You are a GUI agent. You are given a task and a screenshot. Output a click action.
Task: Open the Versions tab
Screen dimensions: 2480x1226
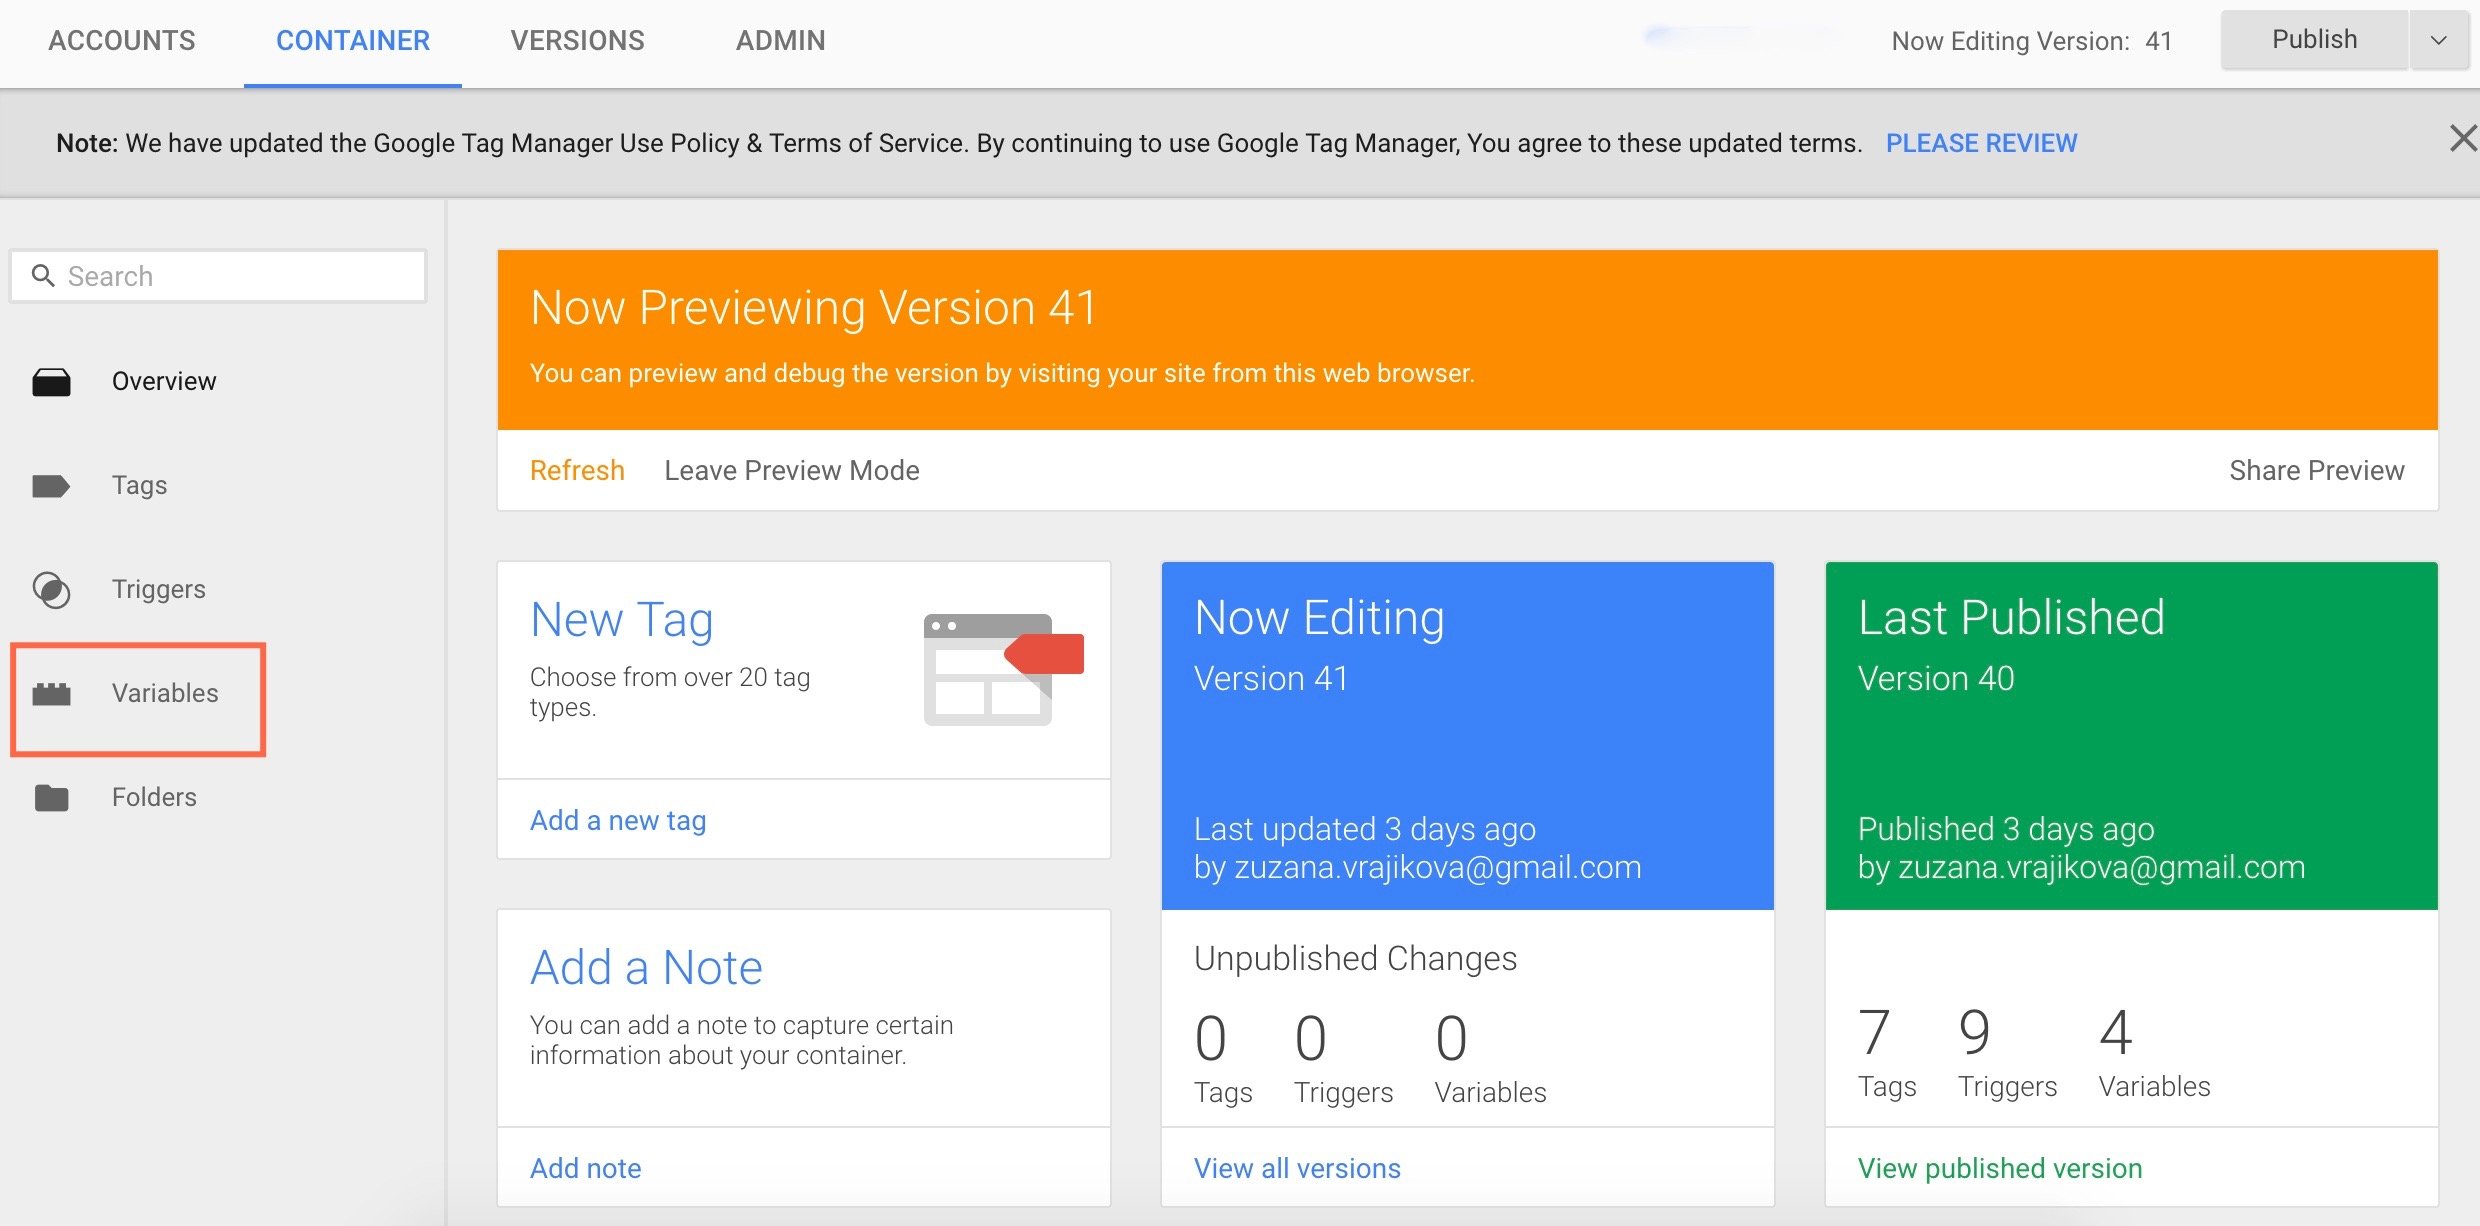click(578, 41)
